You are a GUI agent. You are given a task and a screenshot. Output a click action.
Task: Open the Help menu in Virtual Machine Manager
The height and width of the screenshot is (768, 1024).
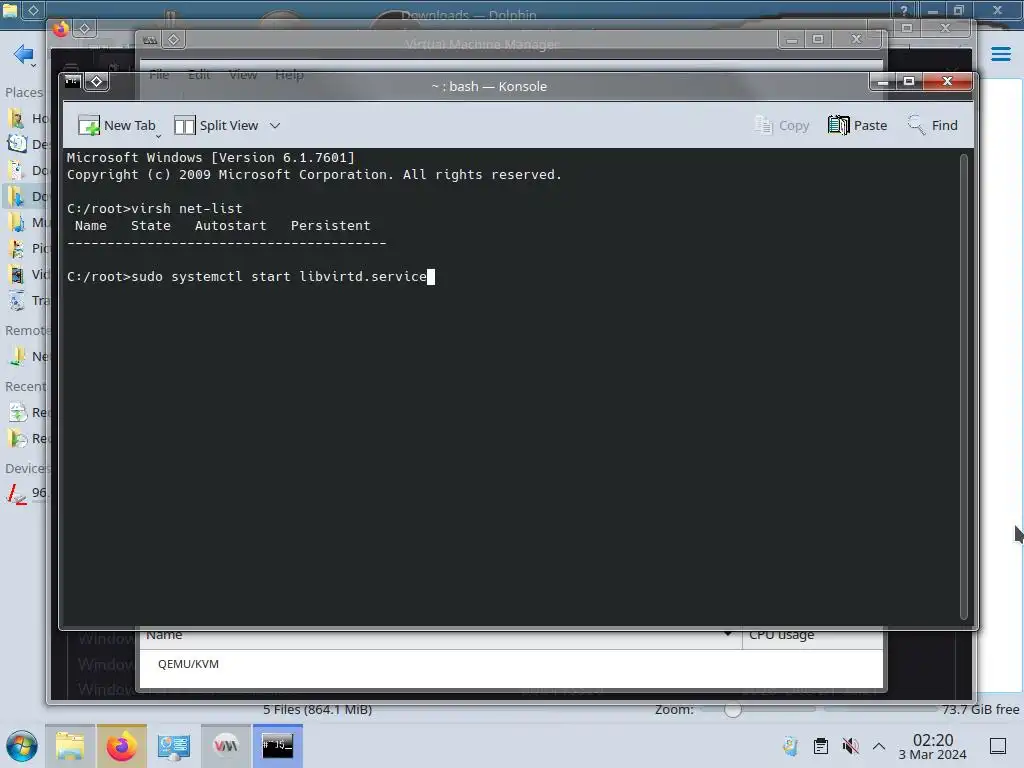pos(289,74)
